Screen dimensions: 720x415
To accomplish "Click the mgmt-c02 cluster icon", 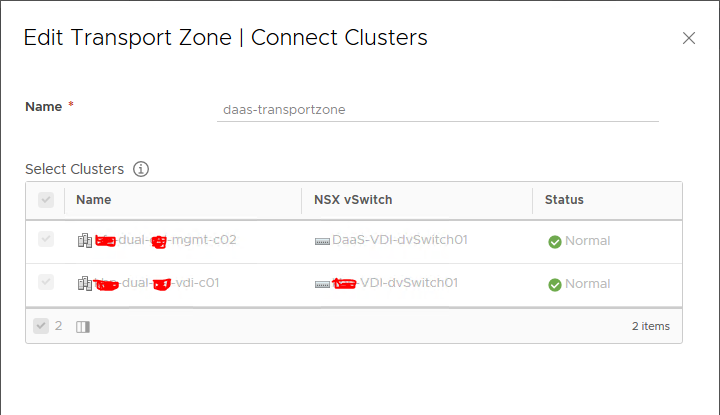I will pos(85,240).
